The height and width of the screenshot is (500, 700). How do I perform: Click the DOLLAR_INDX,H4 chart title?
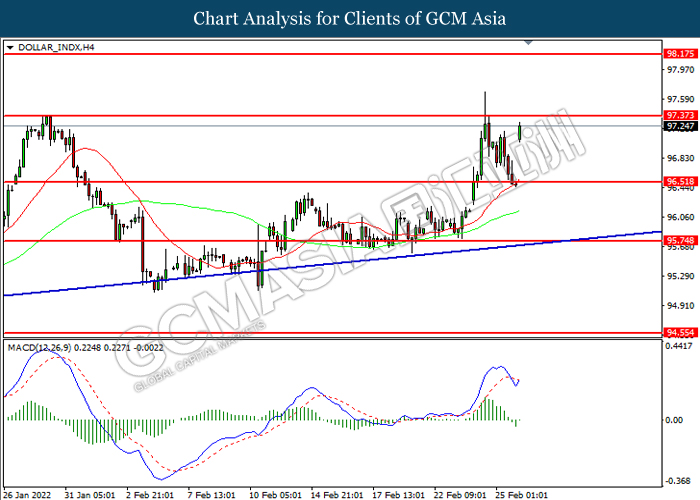tap(56, 47)
